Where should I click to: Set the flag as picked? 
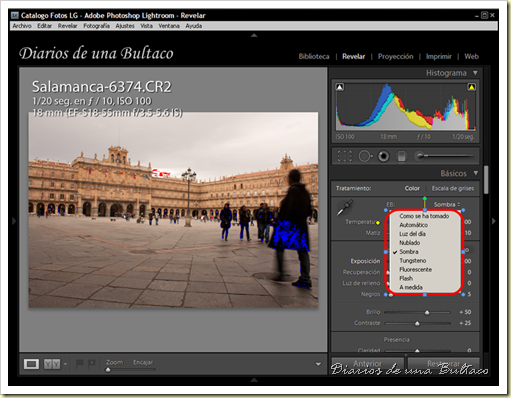[x=79, y=363]
